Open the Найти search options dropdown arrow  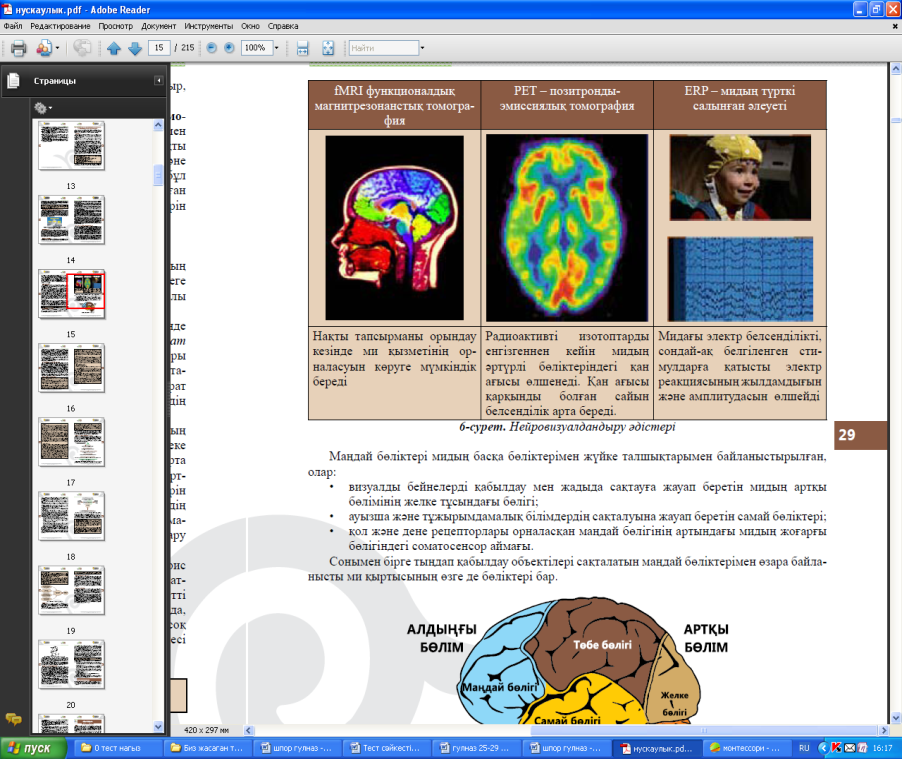422,48
